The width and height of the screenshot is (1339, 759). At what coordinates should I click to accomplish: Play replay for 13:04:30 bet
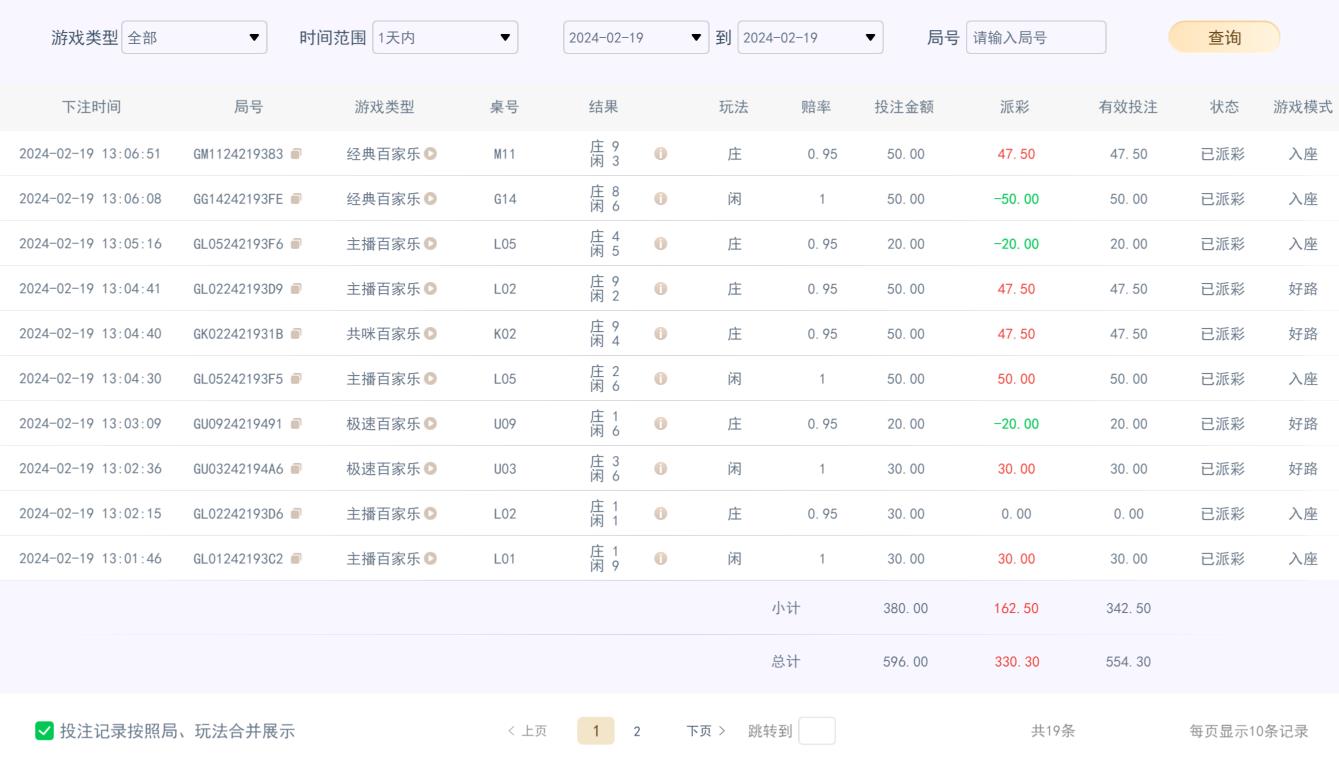tap(431, 379)
